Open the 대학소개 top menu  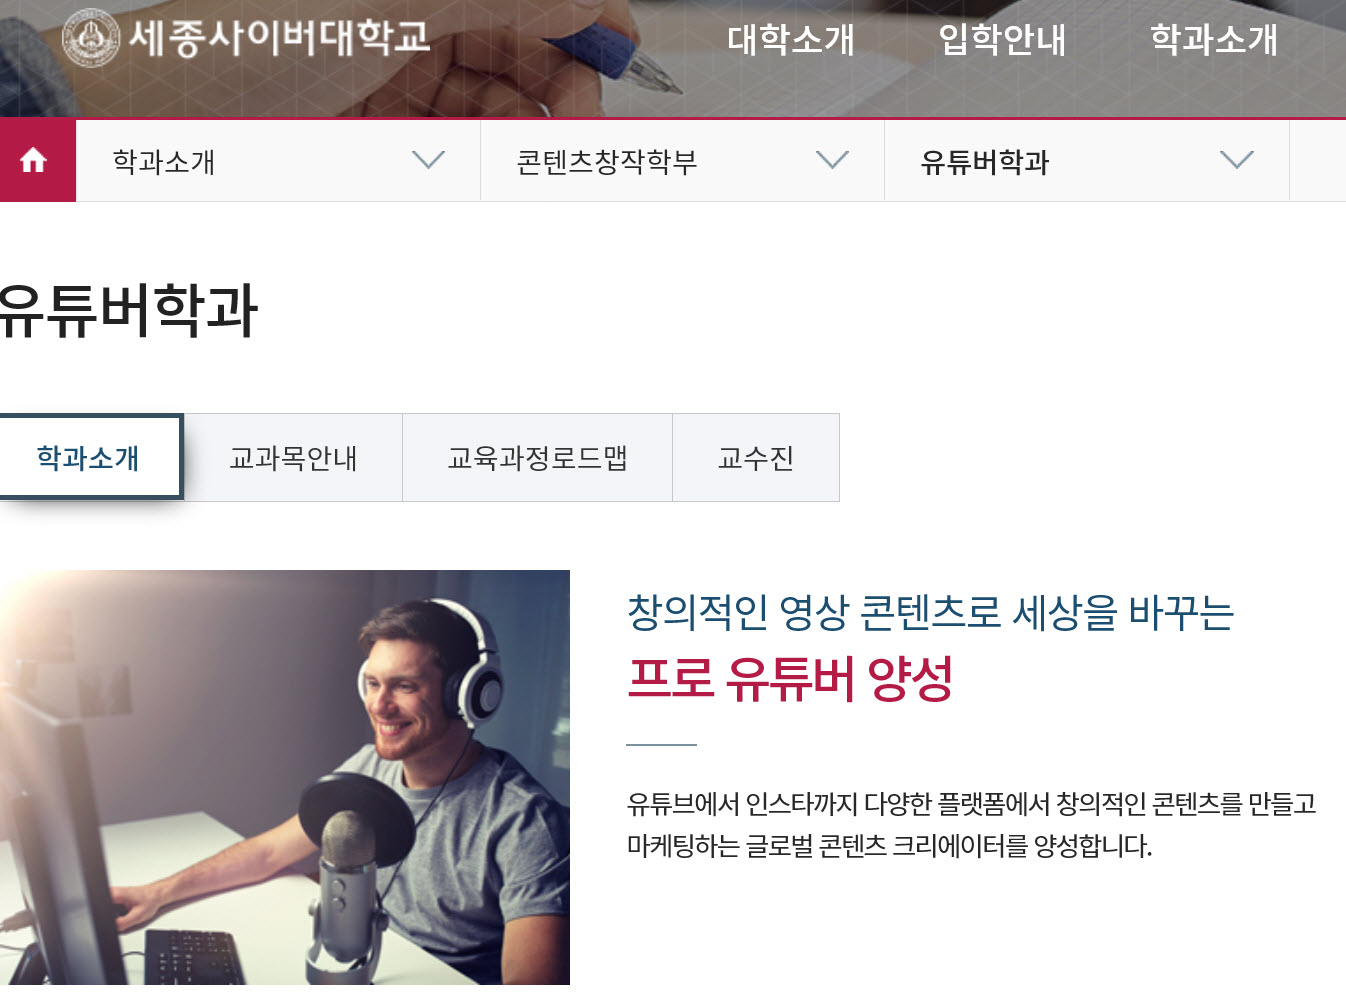pyautogui.click(x=791, y=39)
